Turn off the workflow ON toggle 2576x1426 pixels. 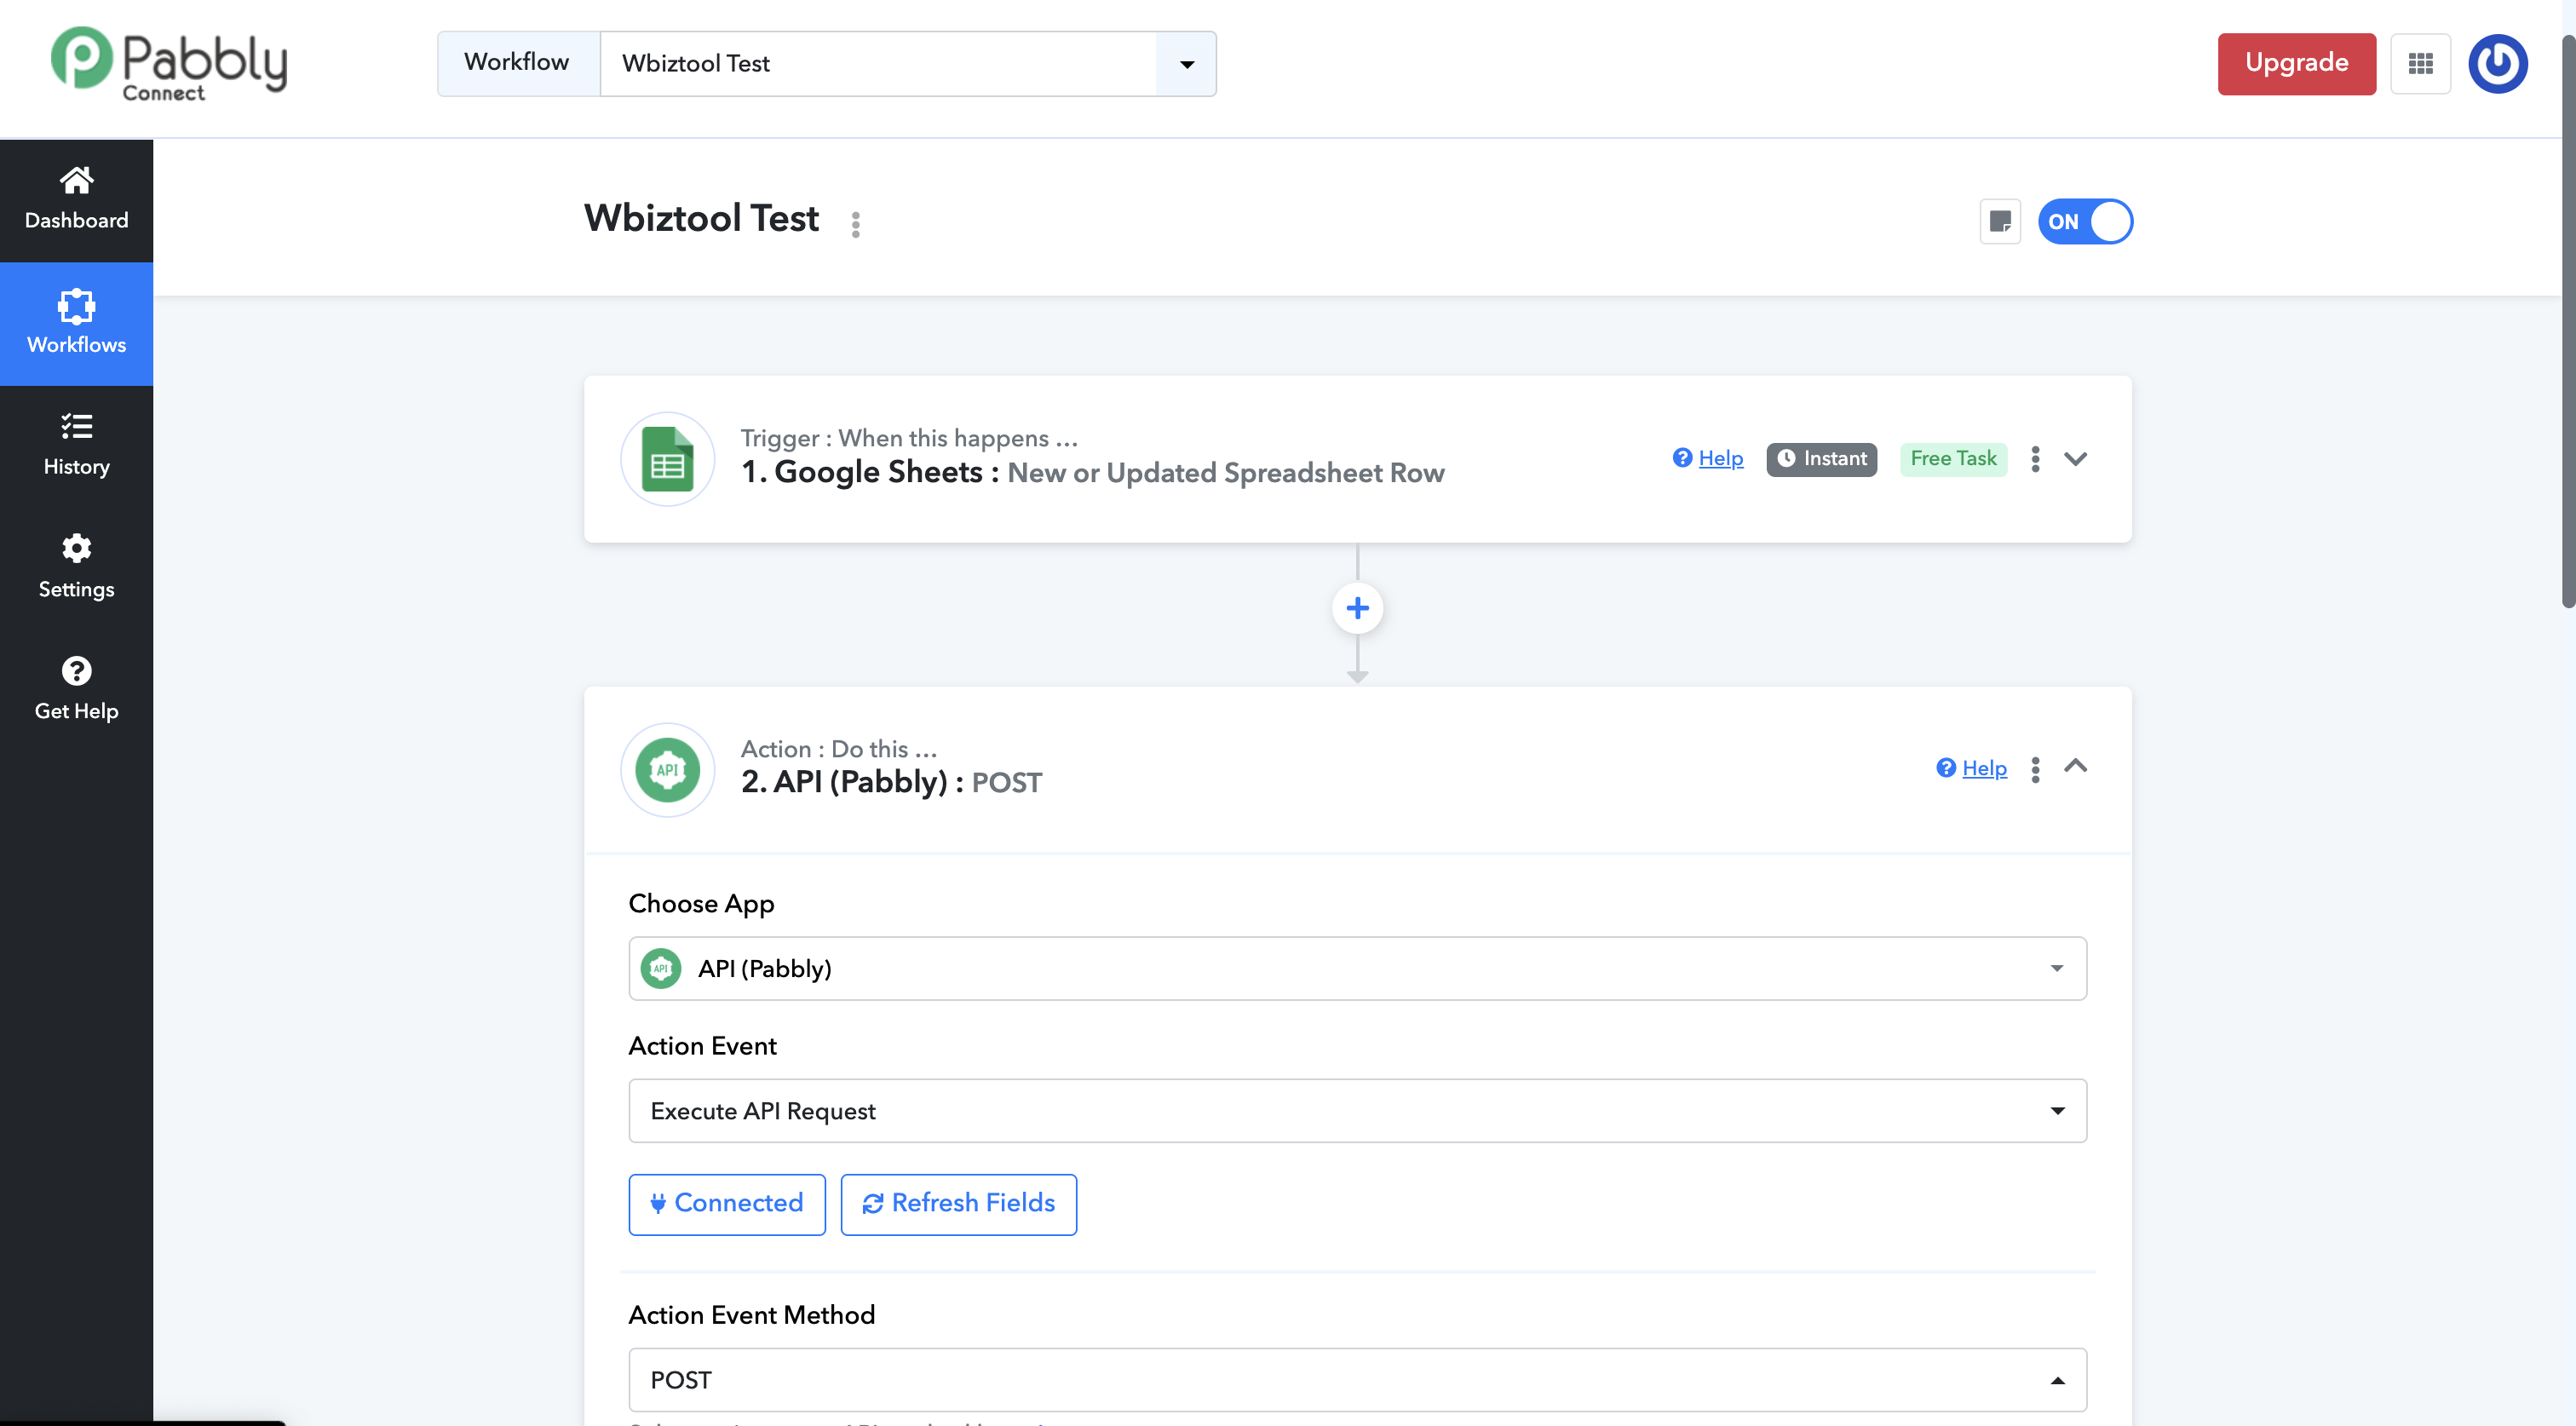(2085, 221)
